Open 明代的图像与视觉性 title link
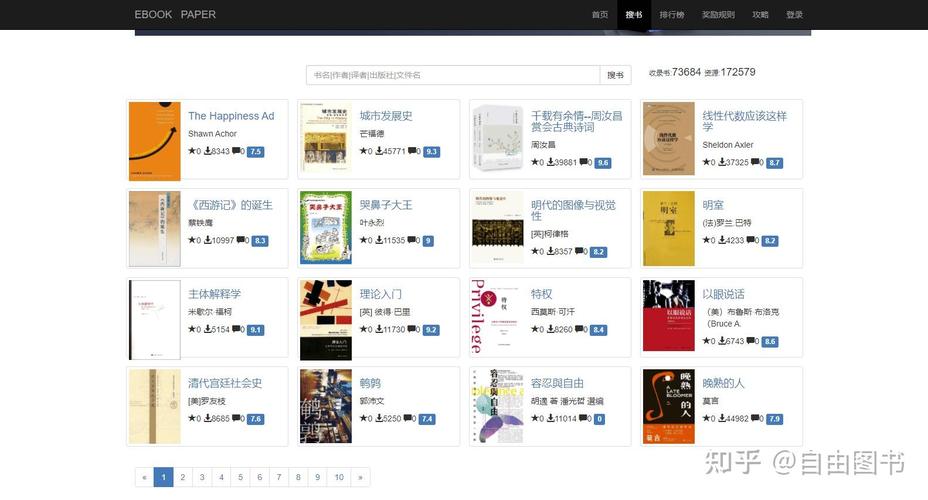Screen dimensions: 928x500 (573, 210)
